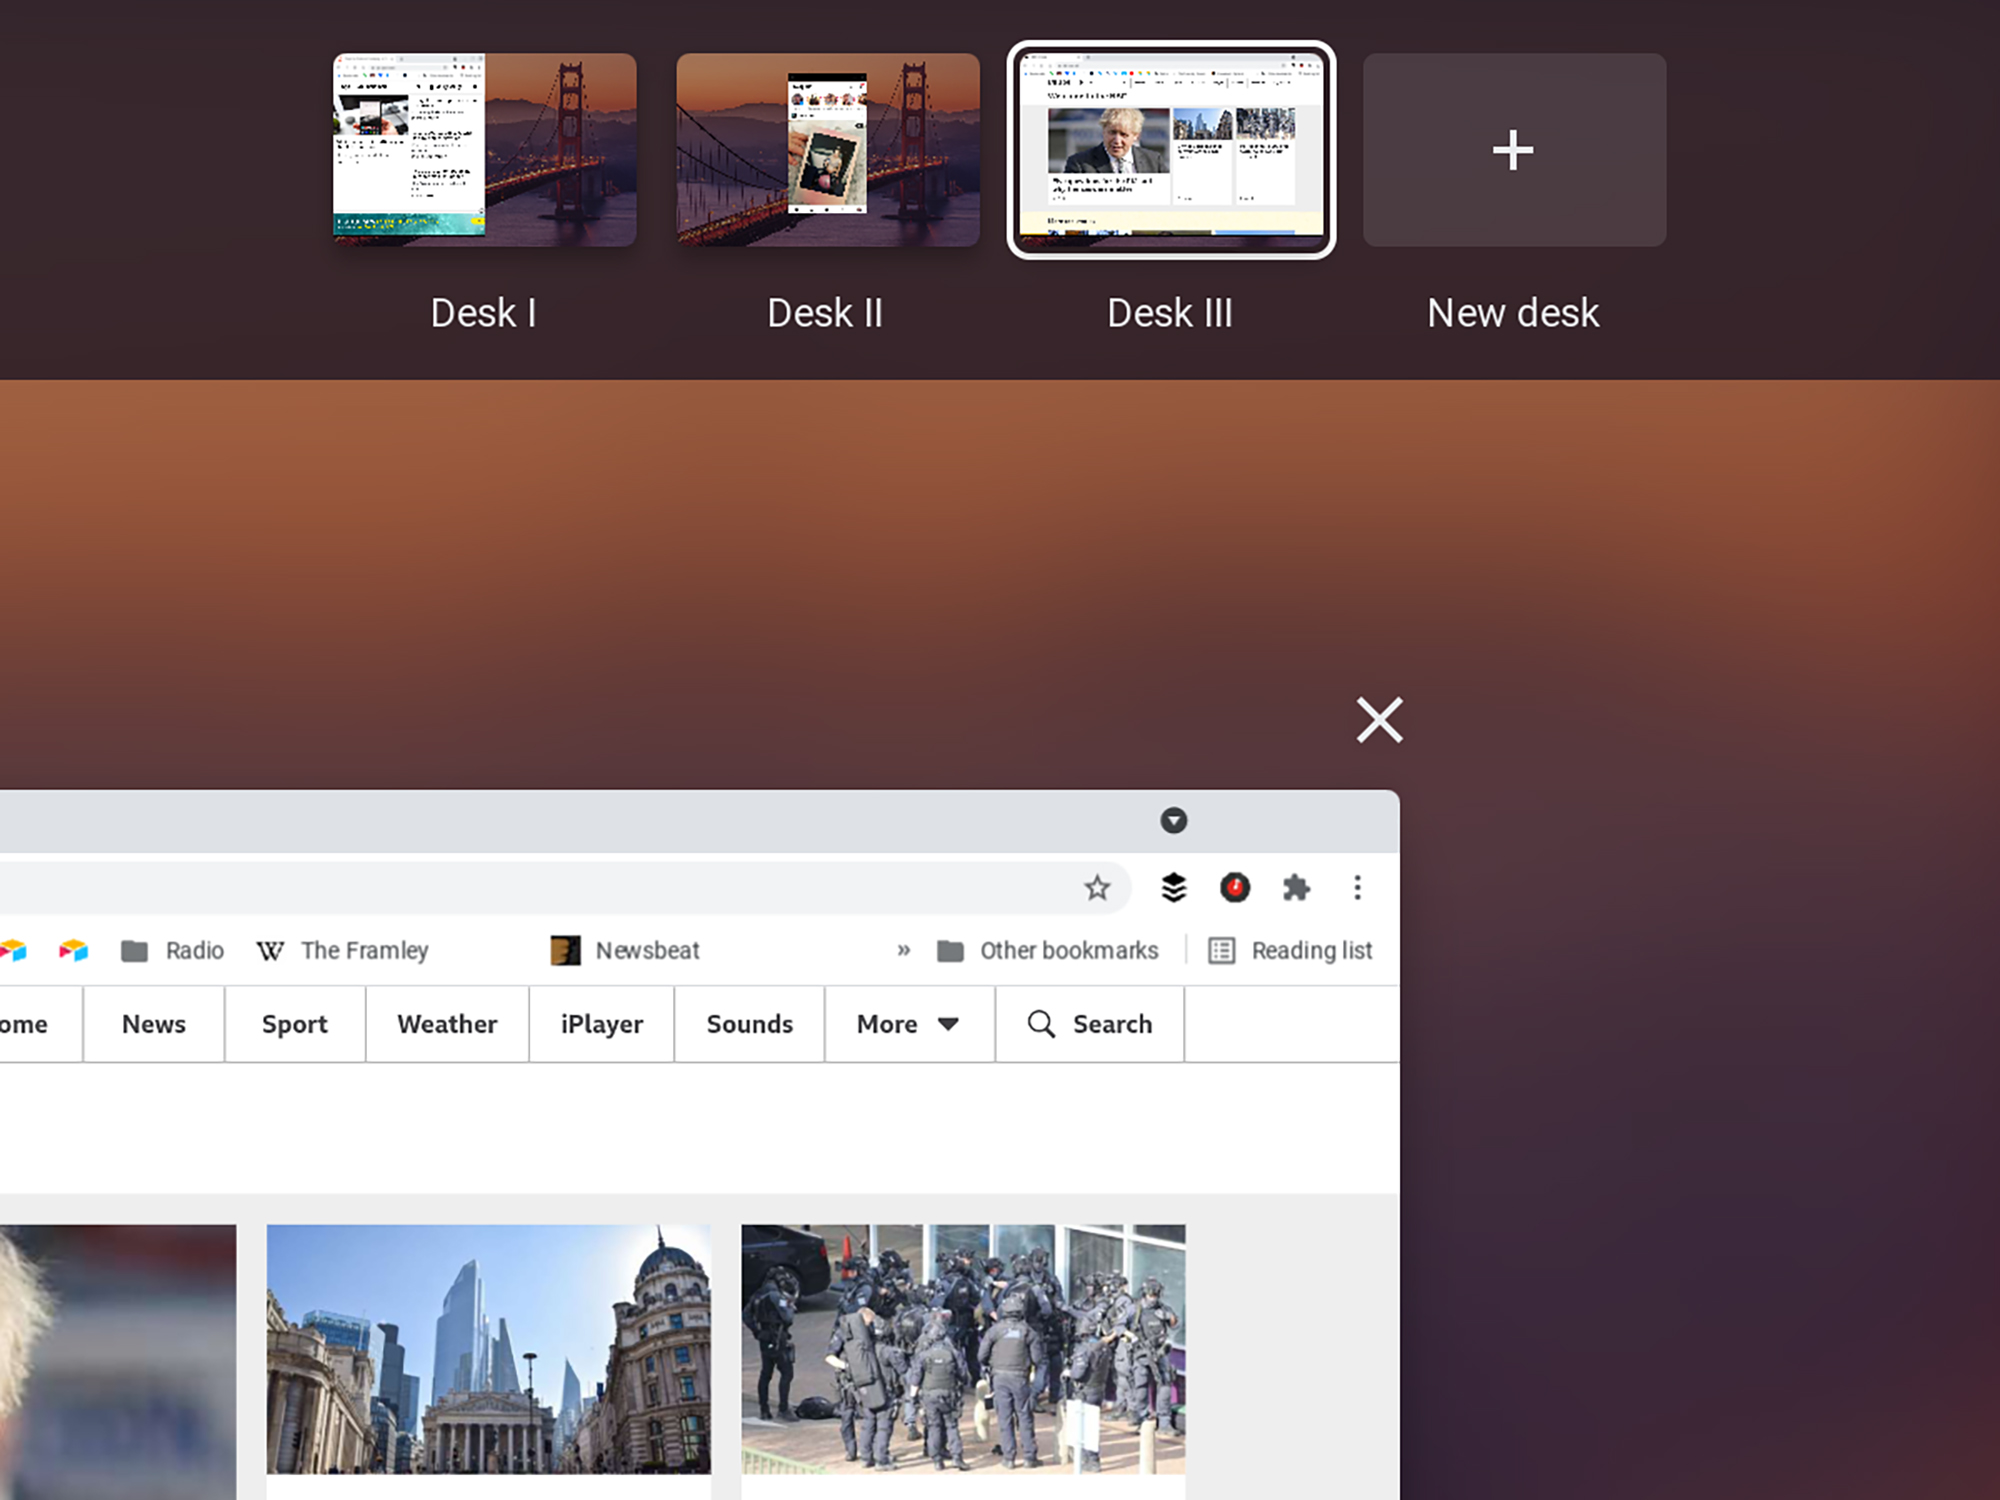Click the Record extension icon
2000x1500 pixels.
tap(1235, 886)
